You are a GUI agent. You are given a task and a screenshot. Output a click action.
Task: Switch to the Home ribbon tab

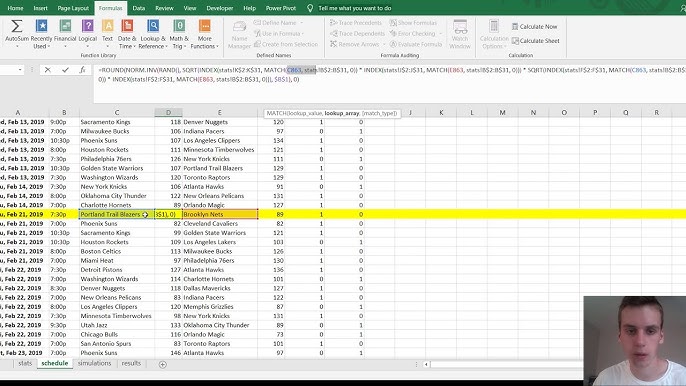coord(15,8)
